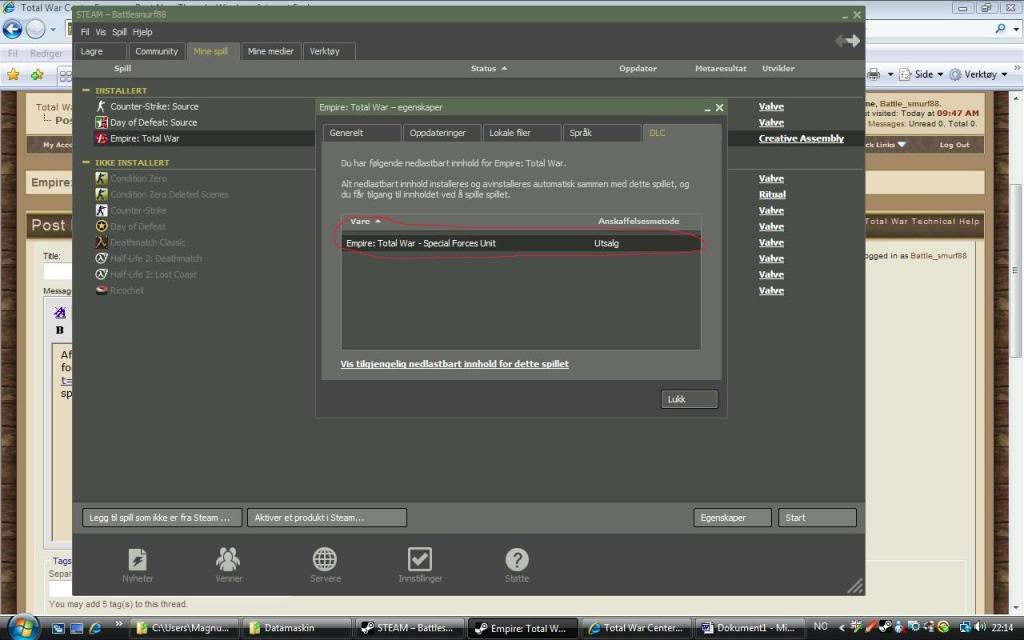The image size is (1024, 640).
Task: Open Vis tilgjengelig nedlastbart innhold link
Action: [x=454, y=364]
